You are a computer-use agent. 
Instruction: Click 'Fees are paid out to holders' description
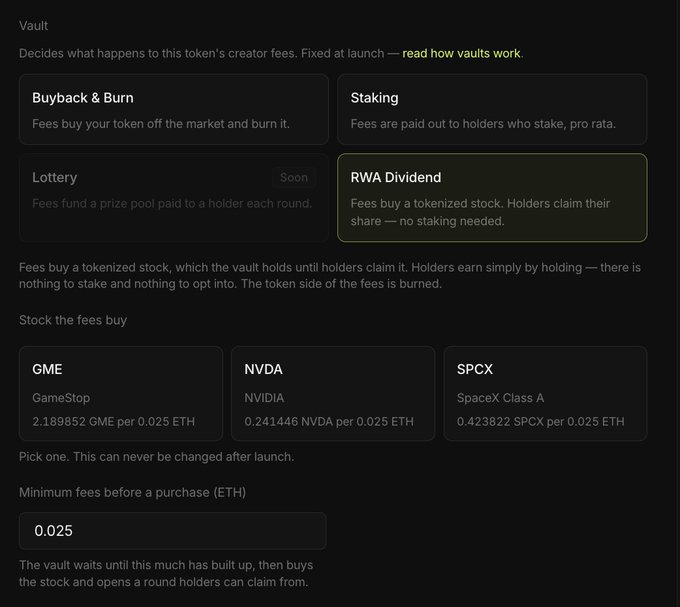(483, 124)
